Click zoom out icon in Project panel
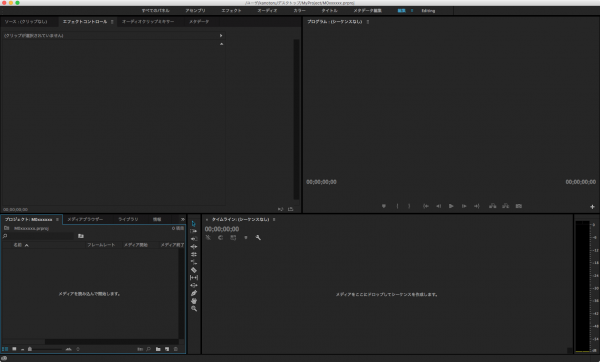 23,349
